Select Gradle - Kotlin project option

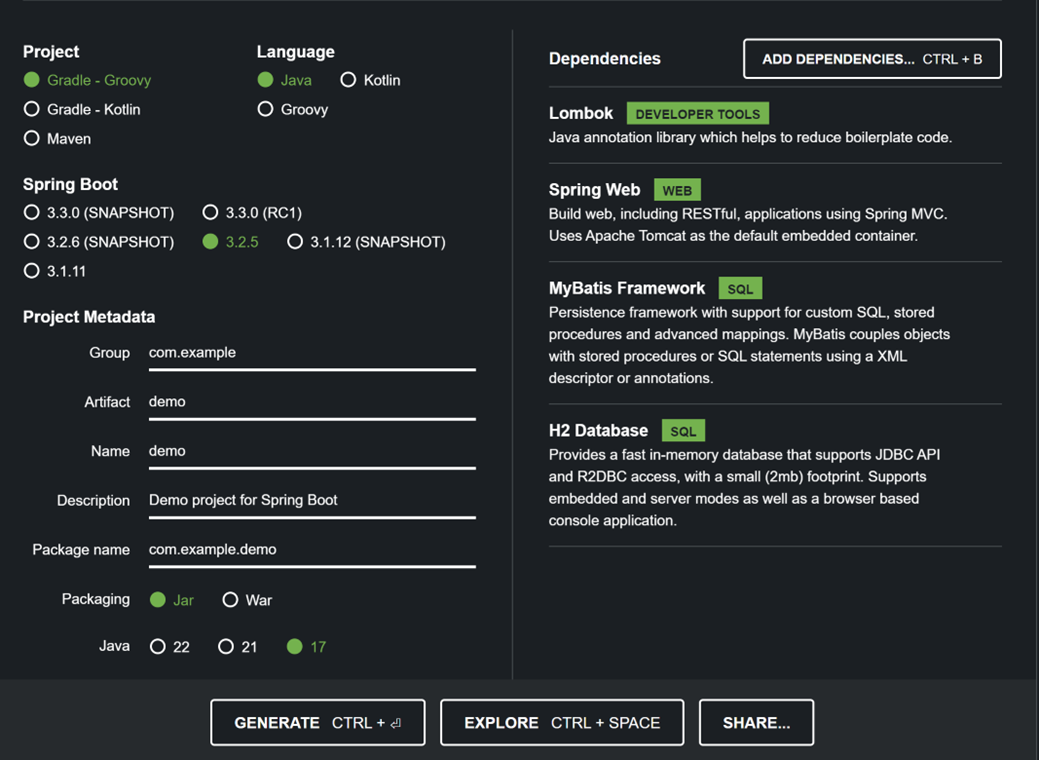click(x=82, y=109)
